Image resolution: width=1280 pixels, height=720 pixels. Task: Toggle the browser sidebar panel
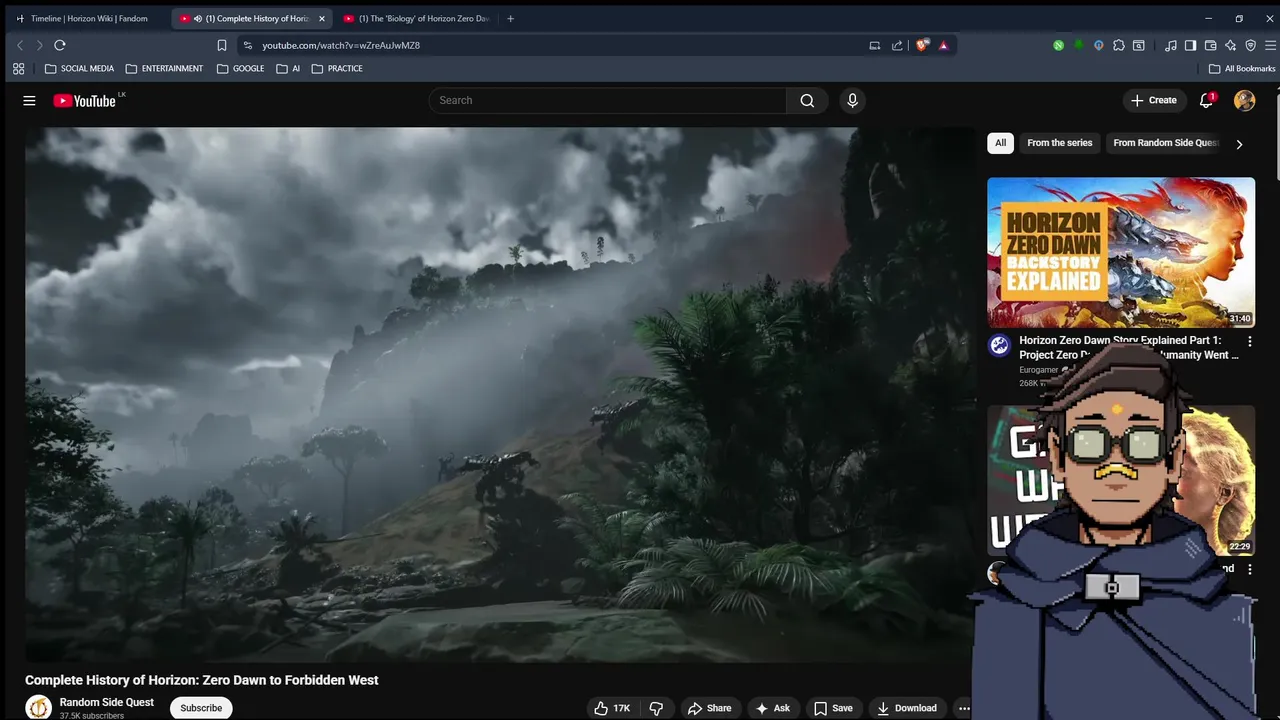point(1190,45)
